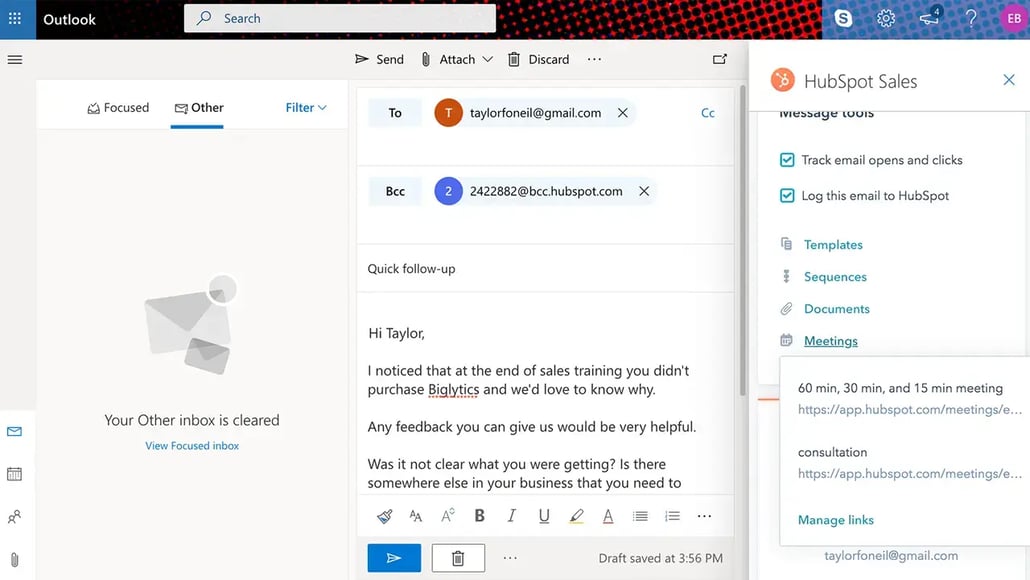Click the Meetings link
Viewport: 1030px width, 580px height.
coord(830,341)
